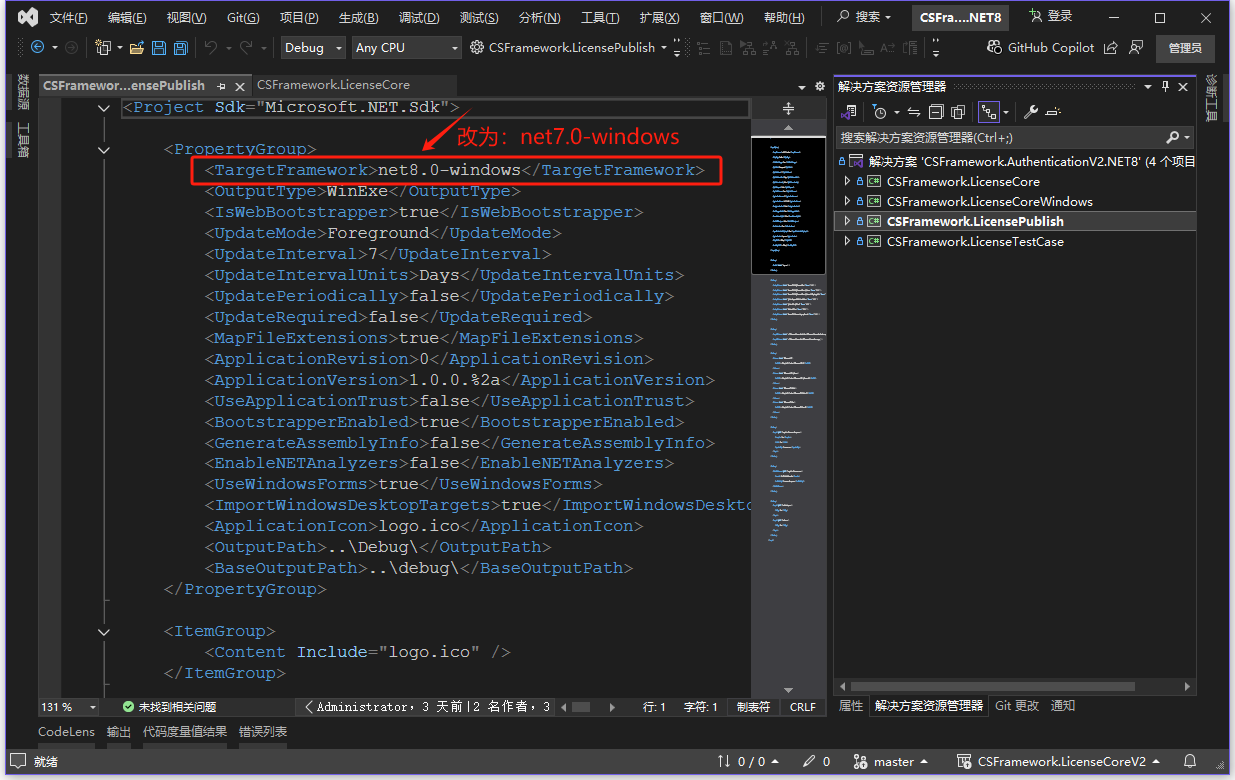The image size is (1235, 780).
Task: Open the editor tab list dropdown arrow
Action: [802, 87]
